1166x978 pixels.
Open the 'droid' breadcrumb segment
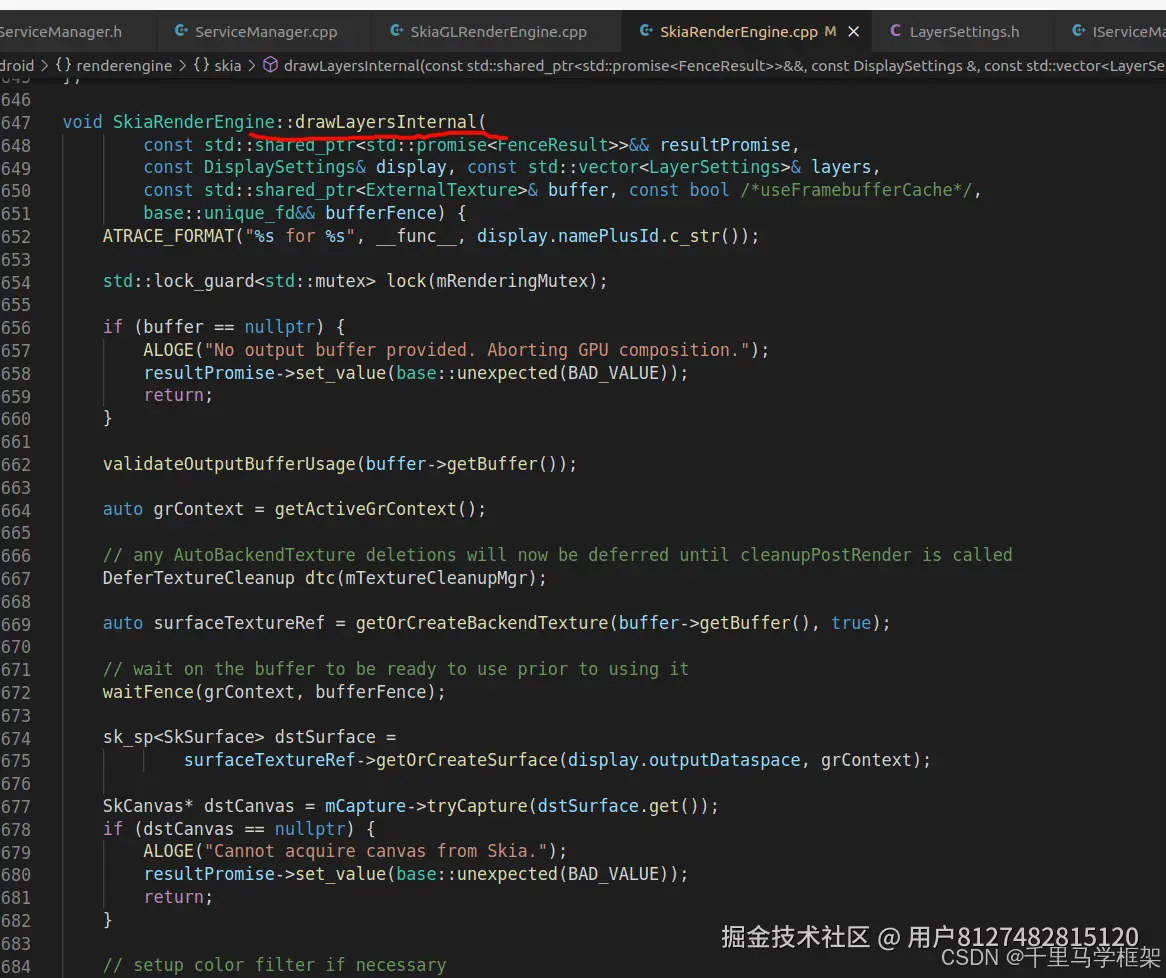click(x=17, y=65)
